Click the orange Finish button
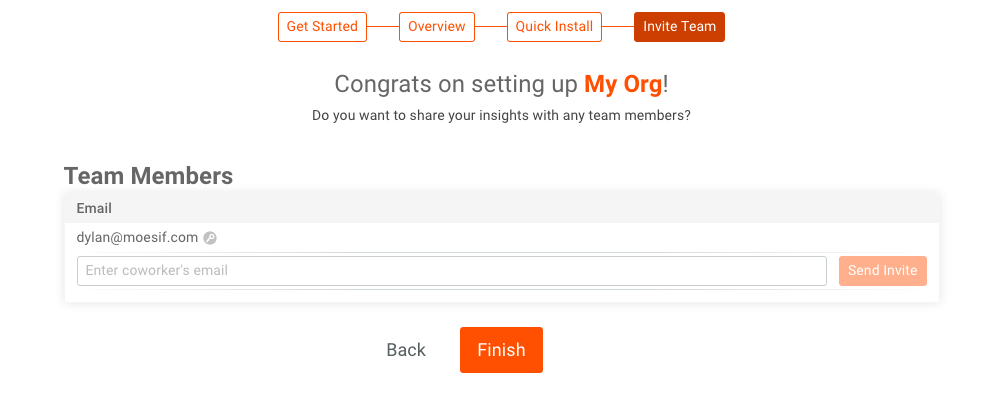1000x400 pixels. tap(501, 350)
